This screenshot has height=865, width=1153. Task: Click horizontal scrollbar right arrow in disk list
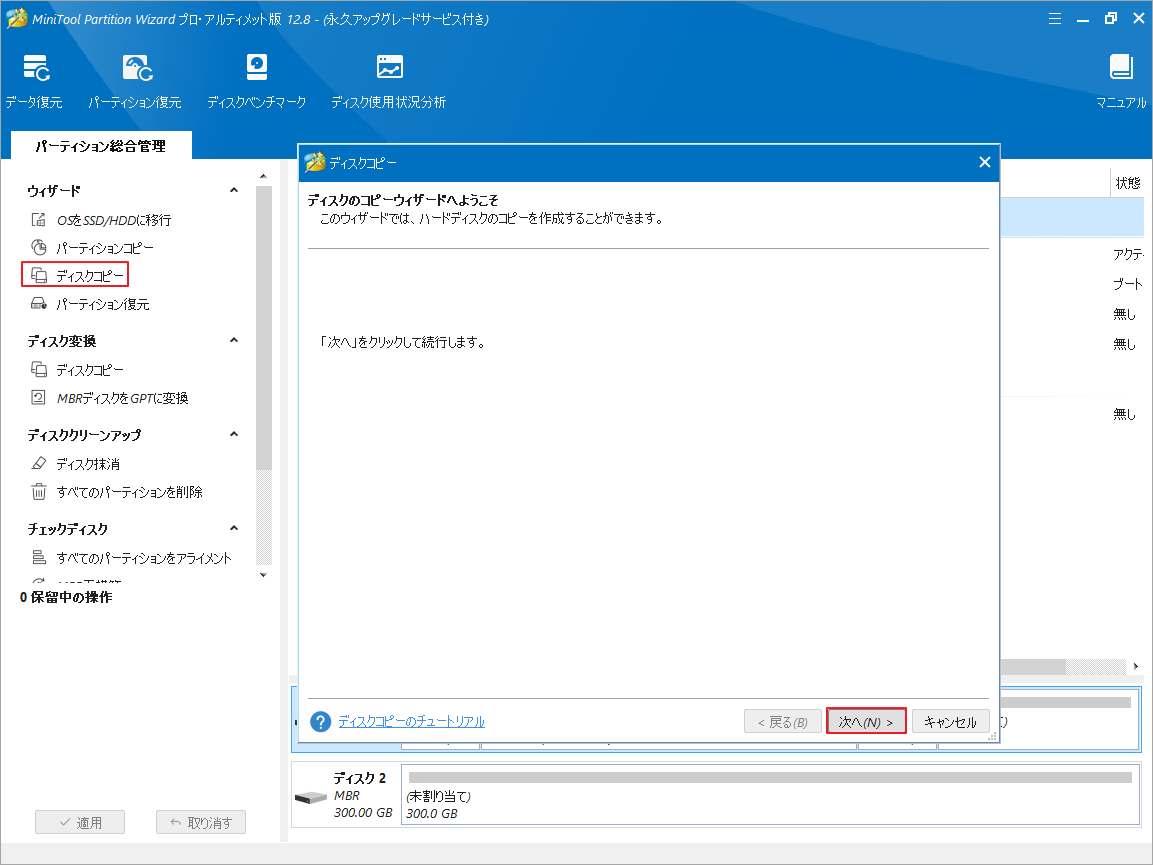pyautogui.click(x=1135, y=666)
